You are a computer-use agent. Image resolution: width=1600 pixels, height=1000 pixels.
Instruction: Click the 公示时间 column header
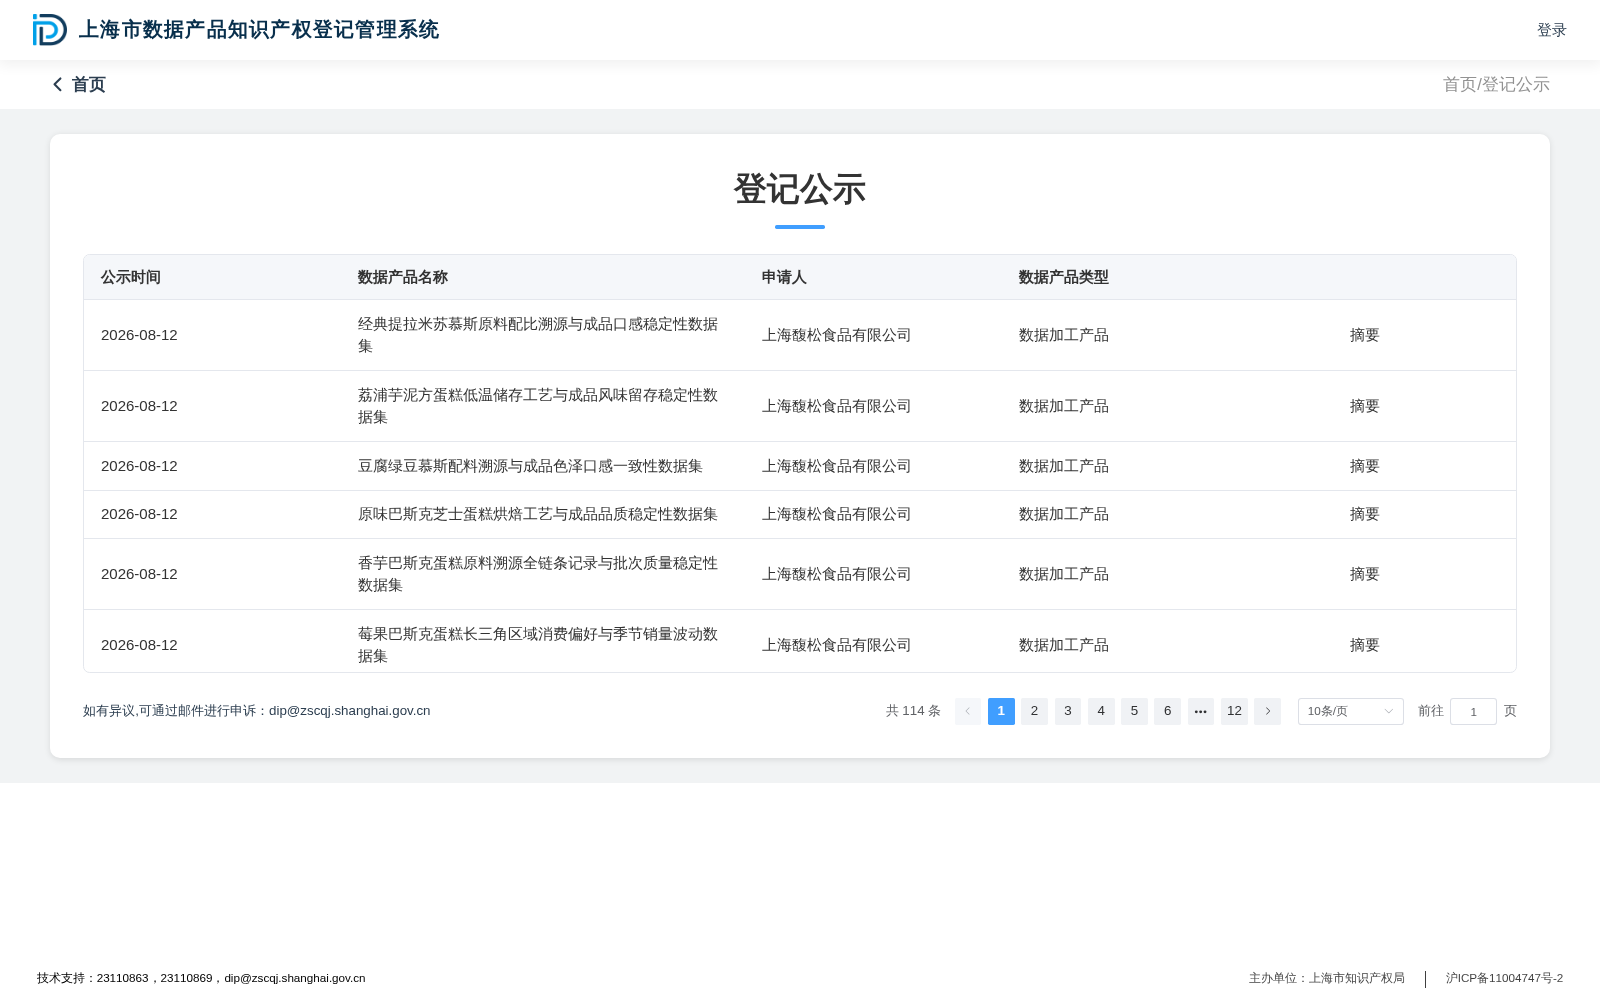tap(131, 277)
